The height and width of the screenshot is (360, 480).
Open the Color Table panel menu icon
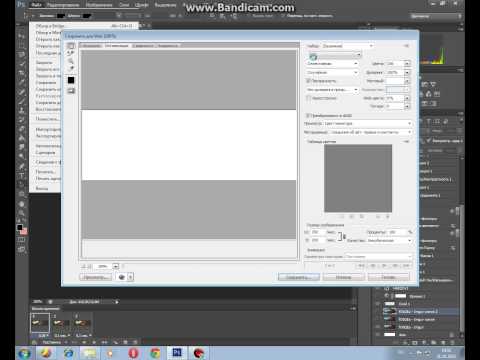coord(407,141)
